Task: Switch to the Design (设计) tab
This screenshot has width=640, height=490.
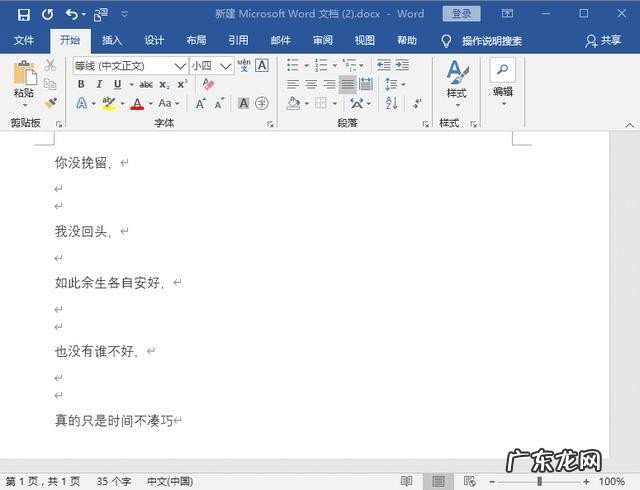Action: [x=154, y=40]
